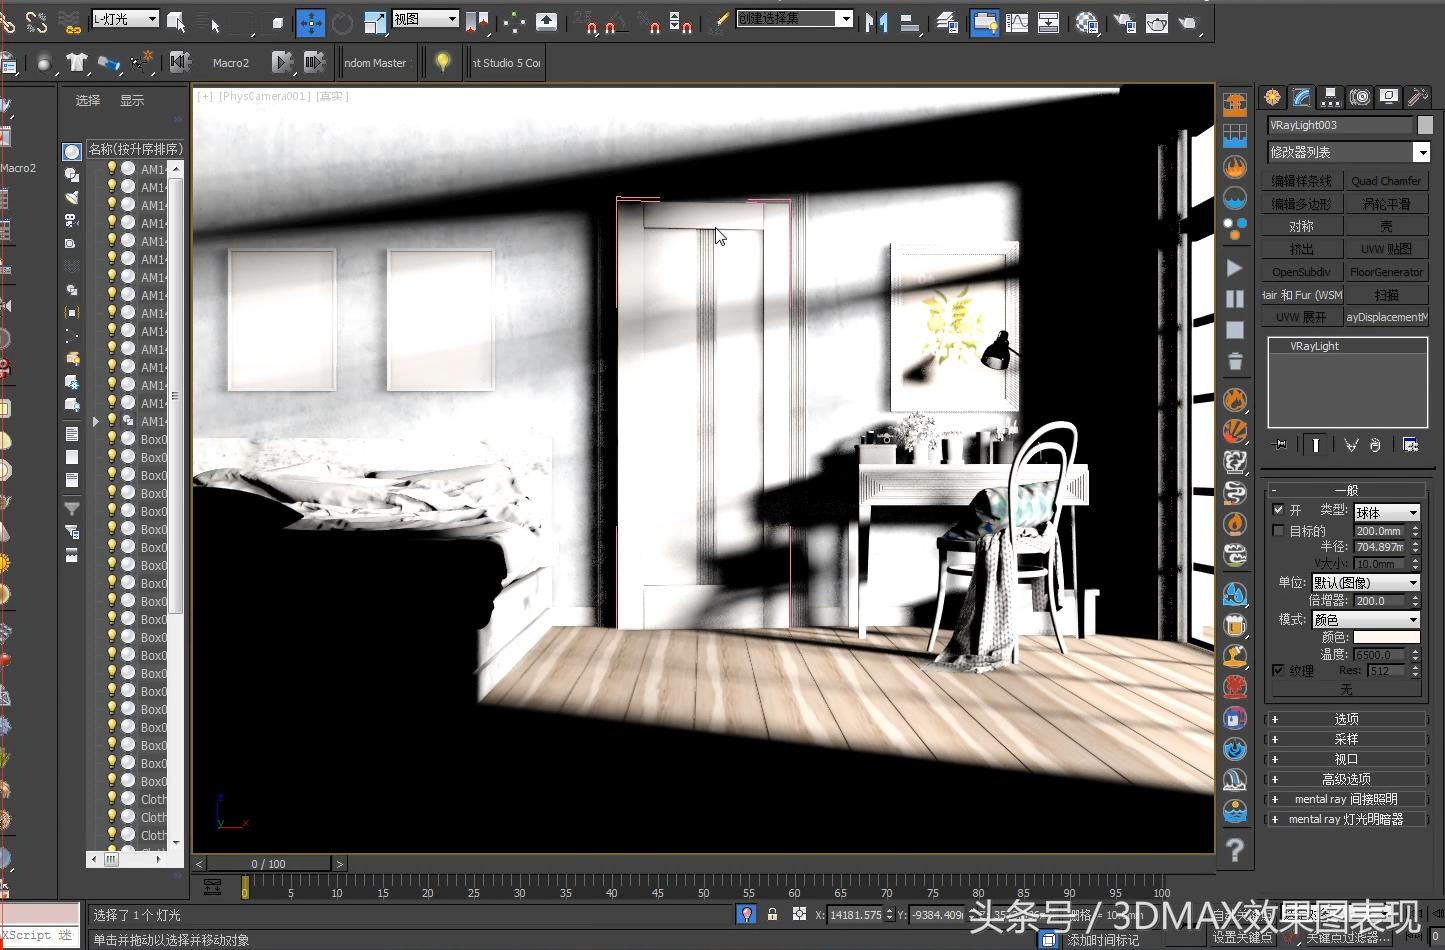Click the selection lock padlock icon

[772, 914]
